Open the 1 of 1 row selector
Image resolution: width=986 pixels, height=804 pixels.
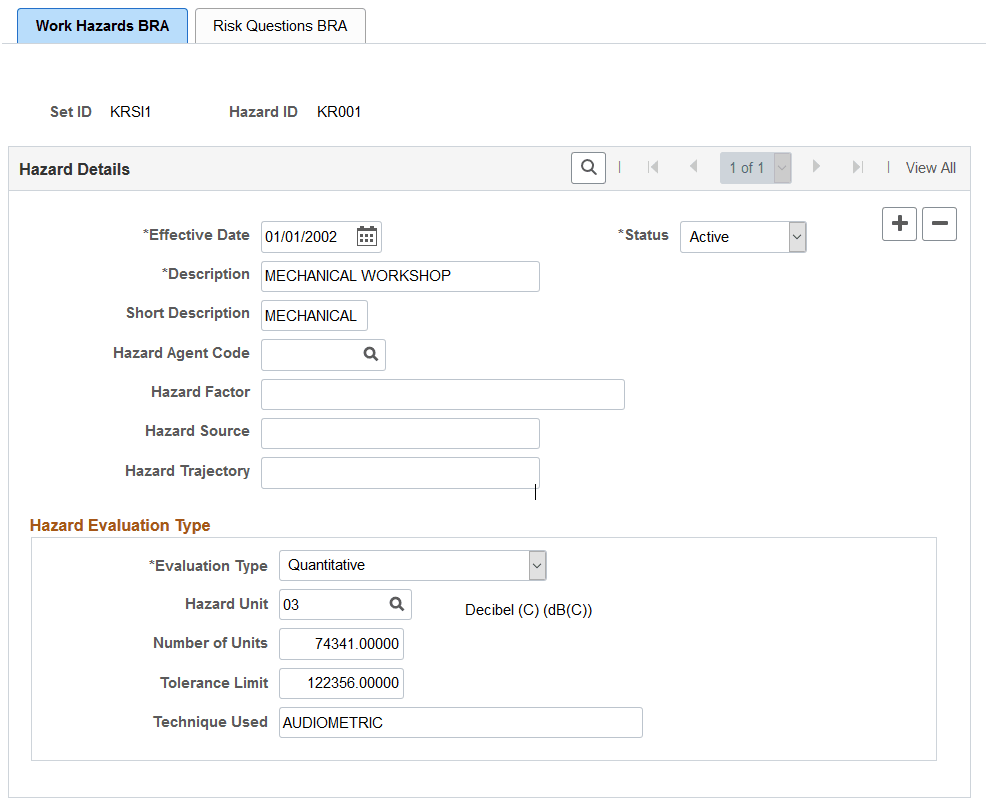(755, 168)
